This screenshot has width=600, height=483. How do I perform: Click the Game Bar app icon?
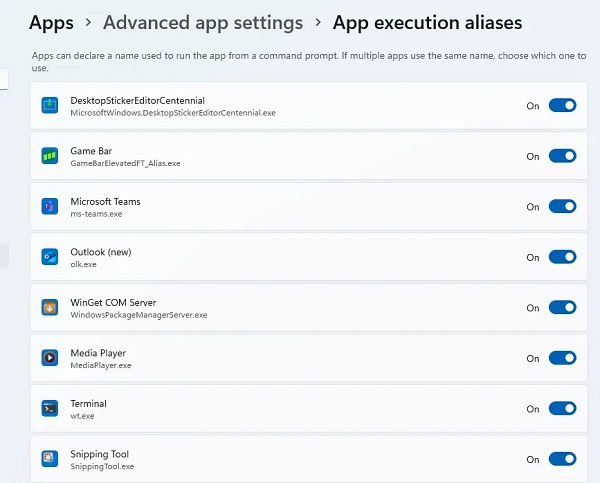point(50,156)
